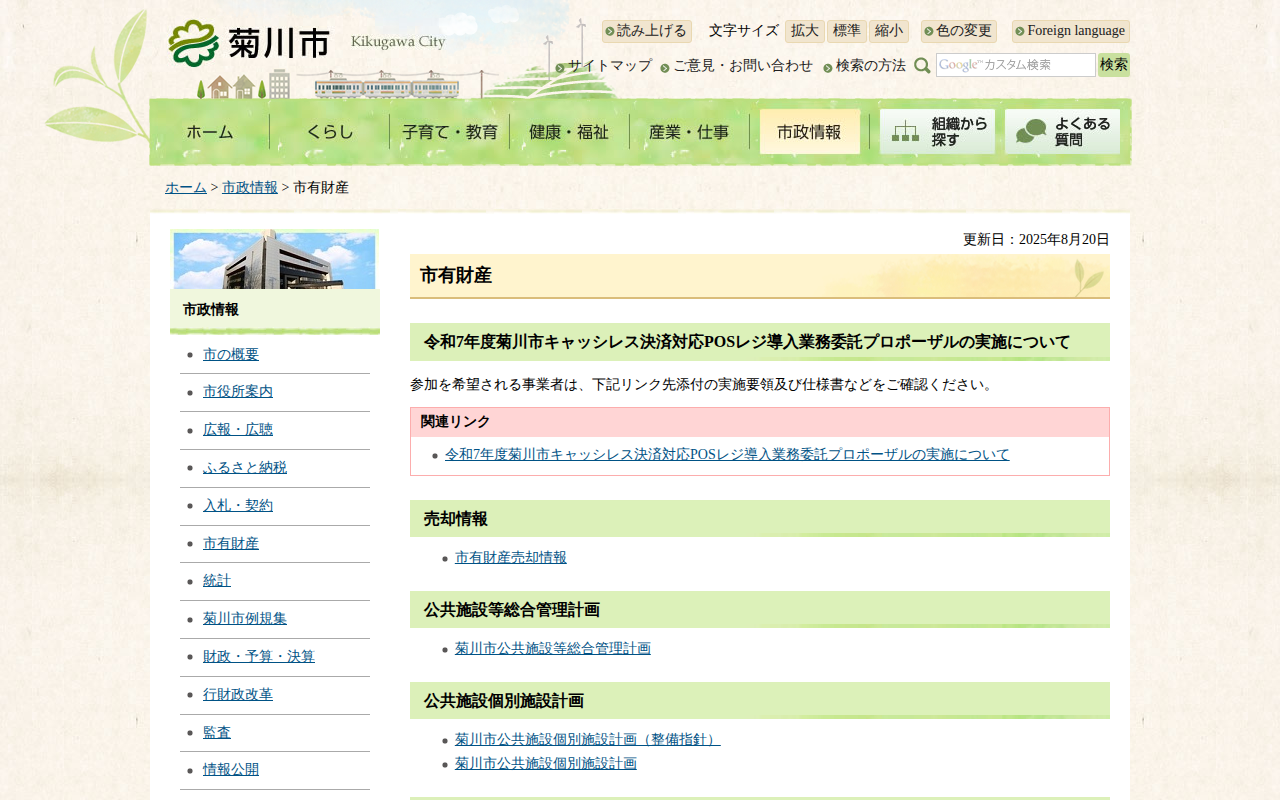The width and height of the screenshot is (1280, 800).
Task: Open the くらし navigation menu
Action: 329,132
